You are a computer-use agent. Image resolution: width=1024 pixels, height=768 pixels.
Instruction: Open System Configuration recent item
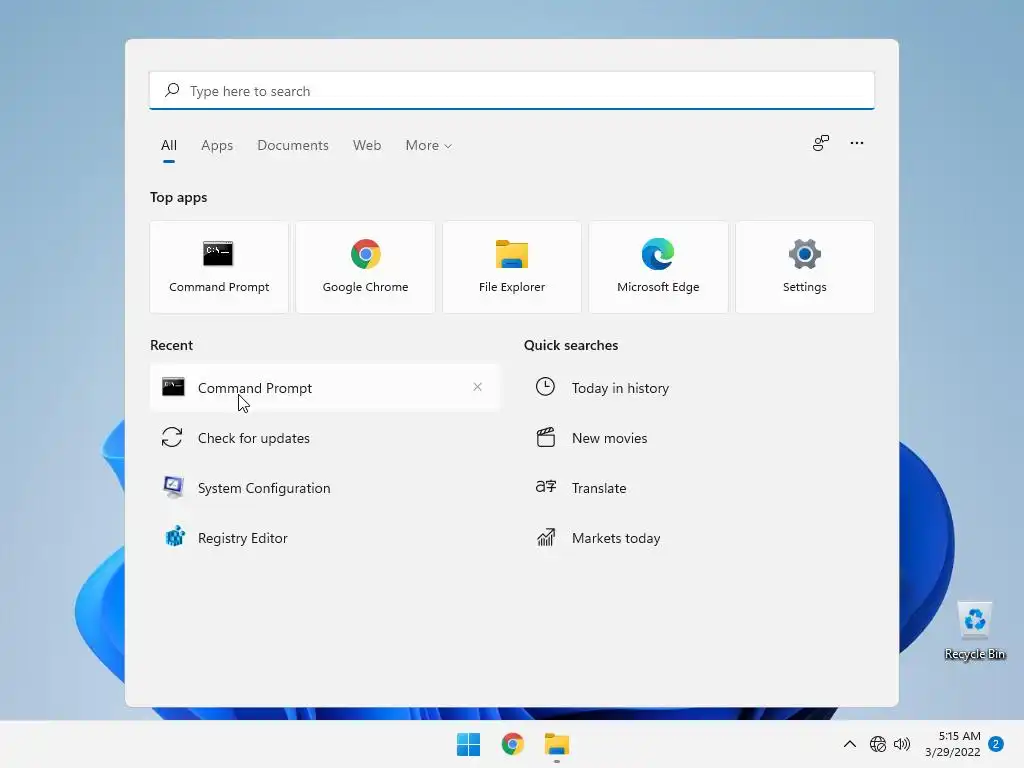click(x=325, y=488)
